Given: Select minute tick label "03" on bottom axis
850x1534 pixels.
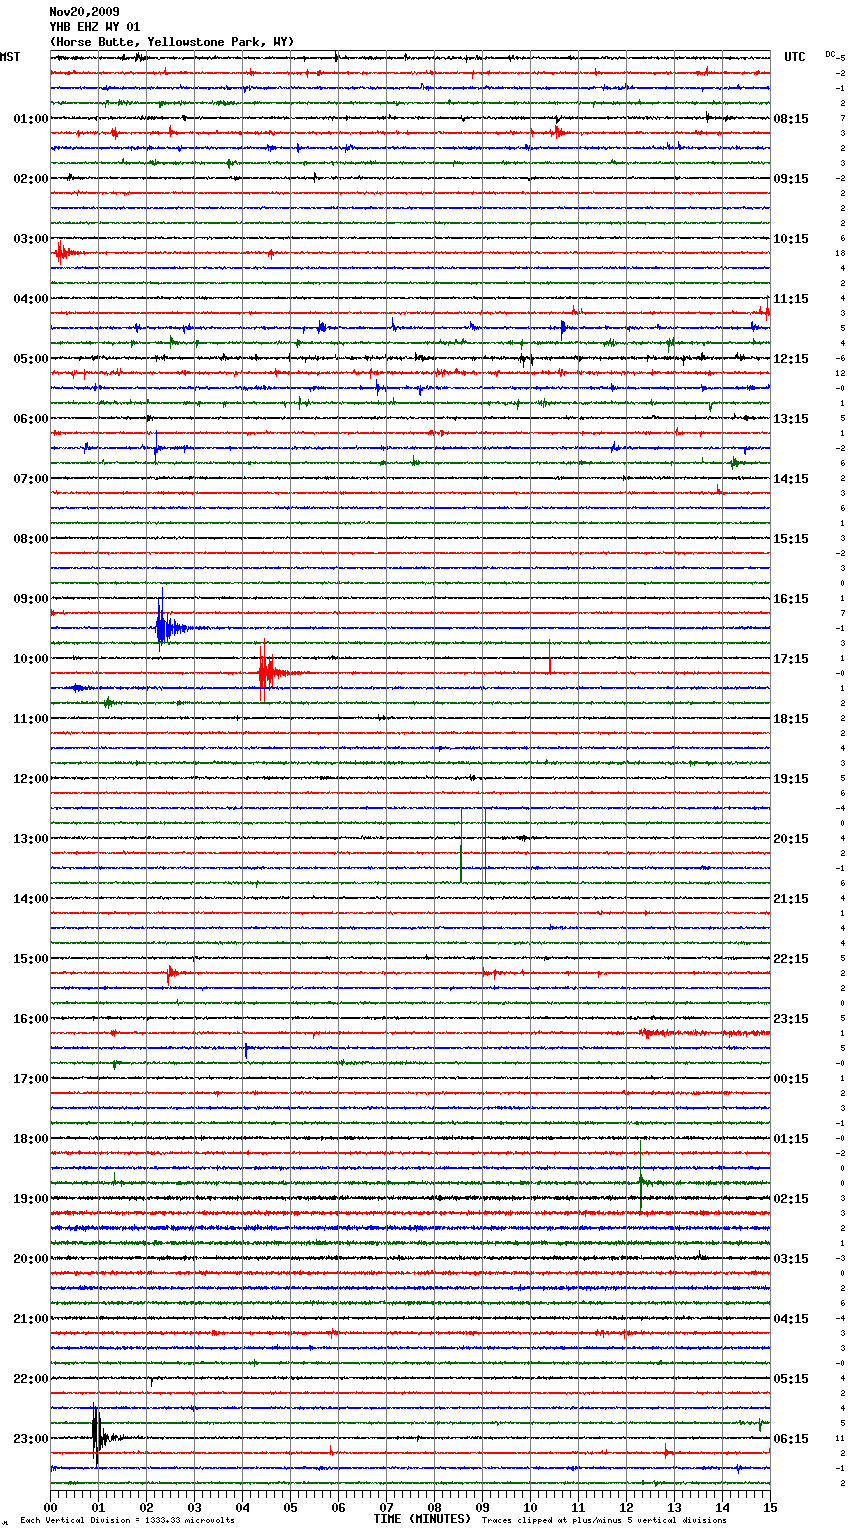Looking at the screenshot, I should point(194,1507).
